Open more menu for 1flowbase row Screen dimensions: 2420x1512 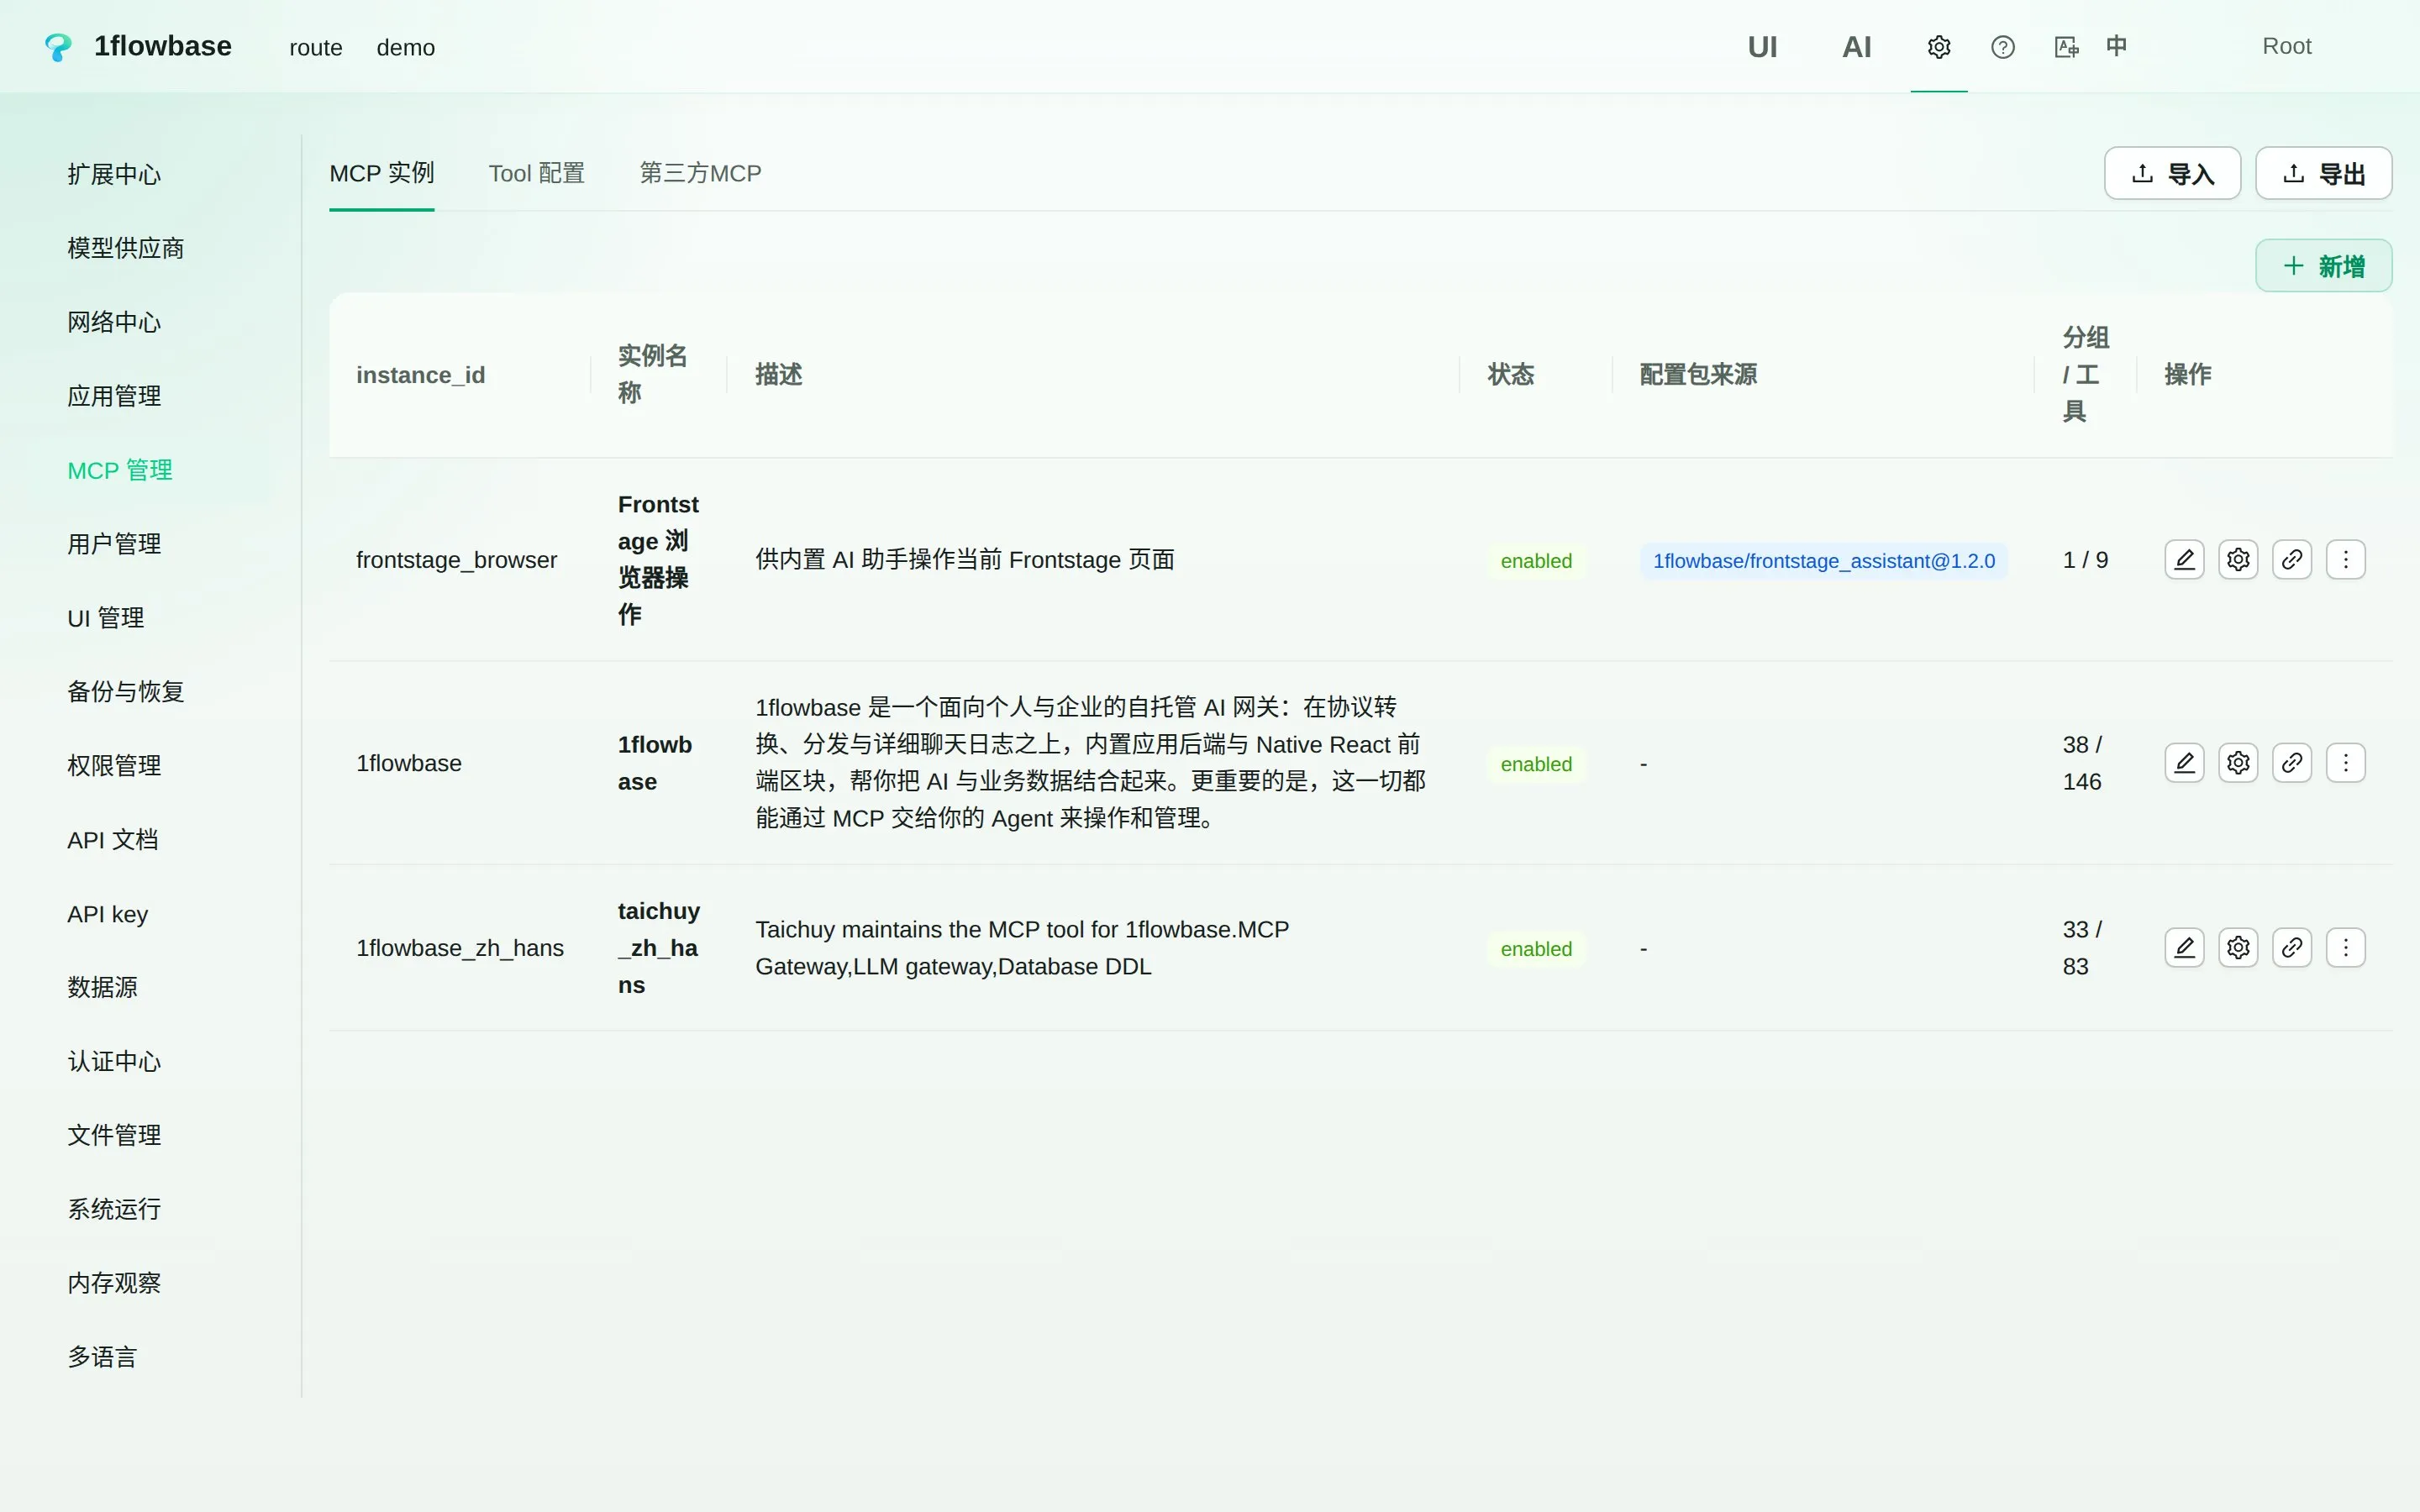tap(2346, 763)
